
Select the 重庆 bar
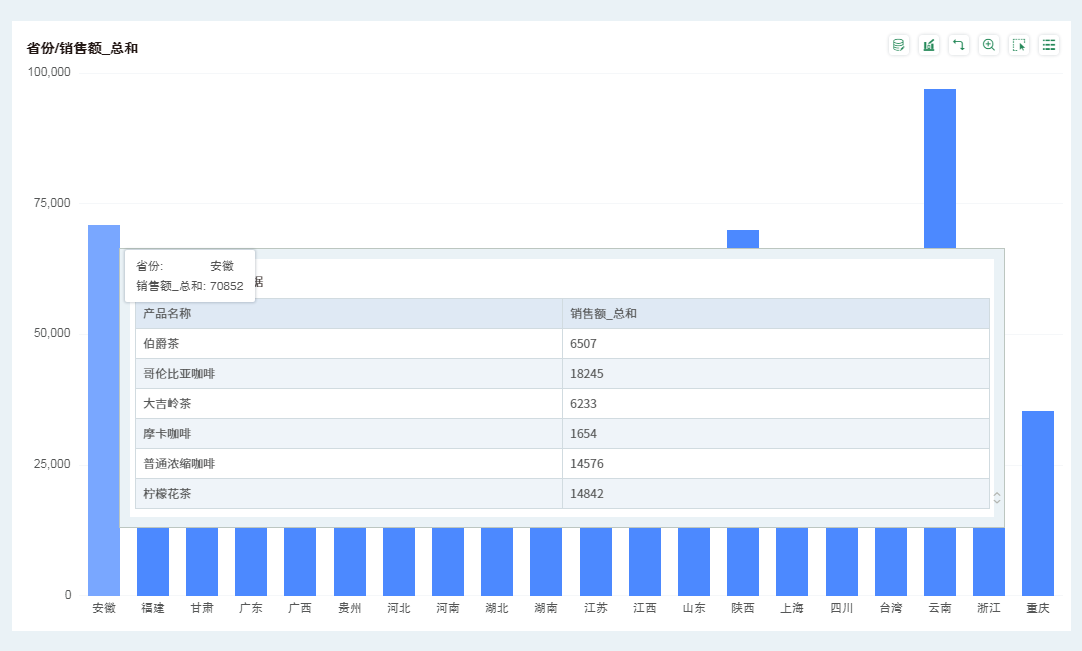point(1037,500)
